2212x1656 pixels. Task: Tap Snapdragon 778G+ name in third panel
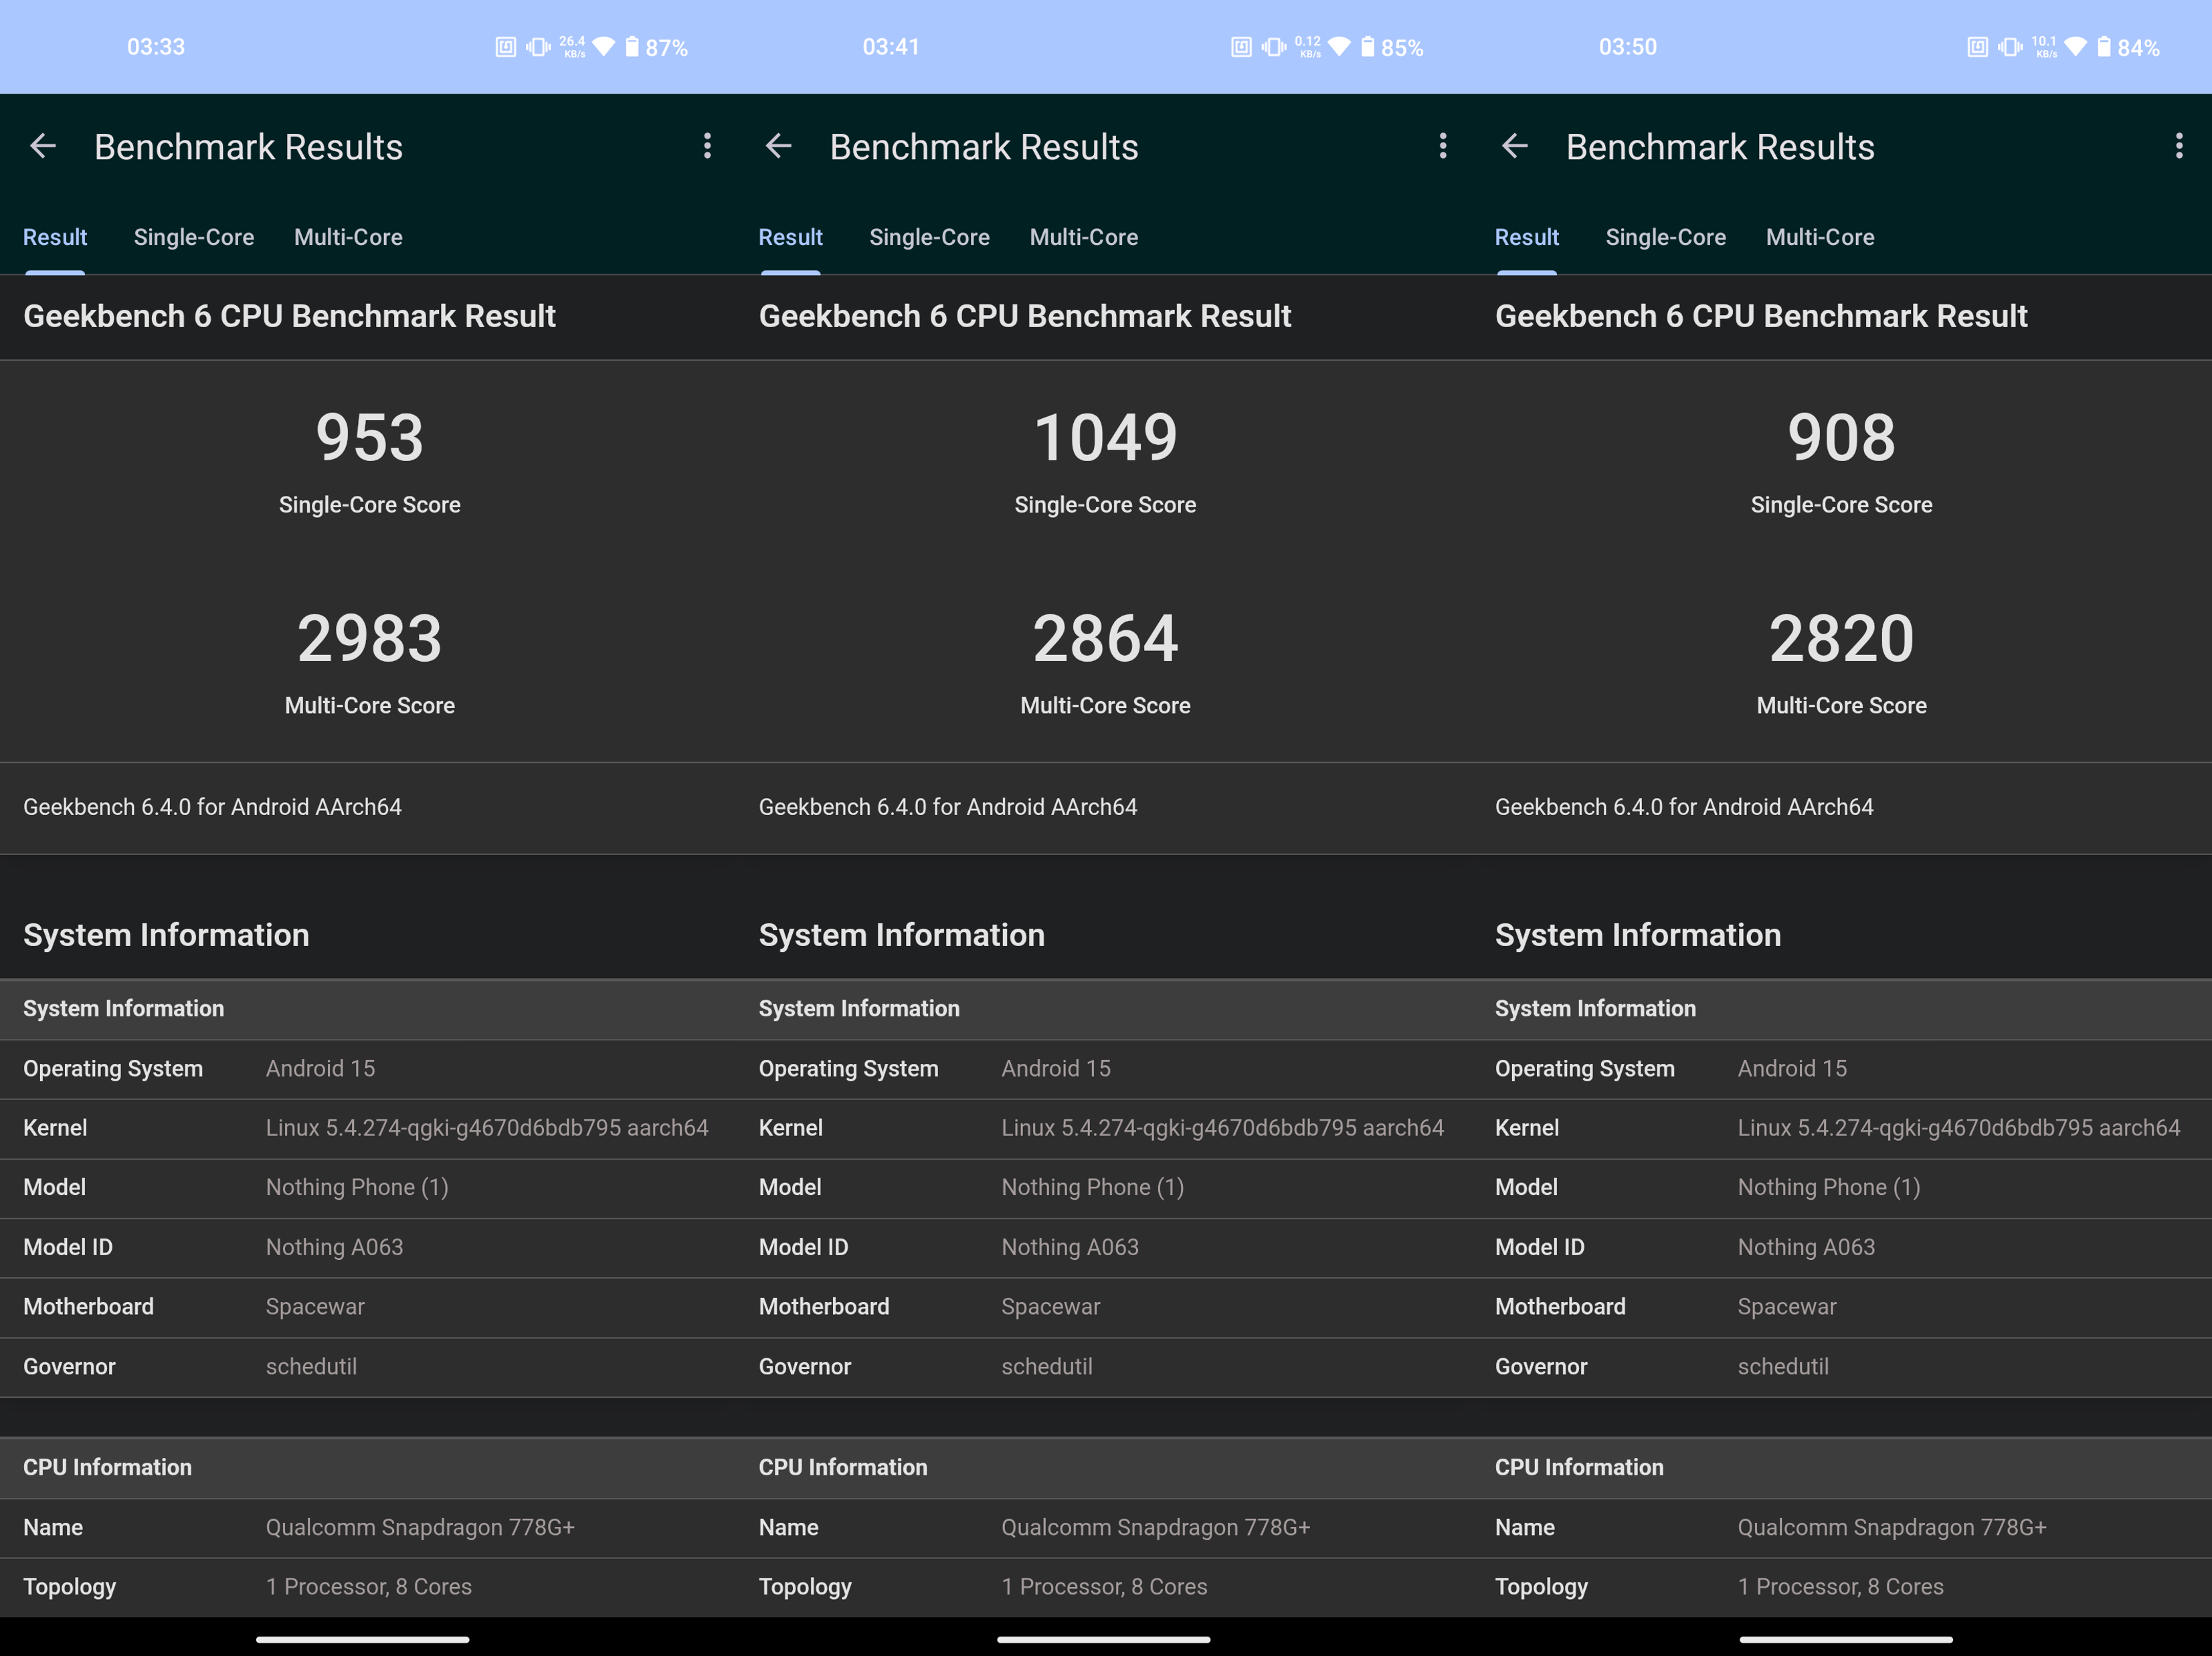(1891, 1527)
